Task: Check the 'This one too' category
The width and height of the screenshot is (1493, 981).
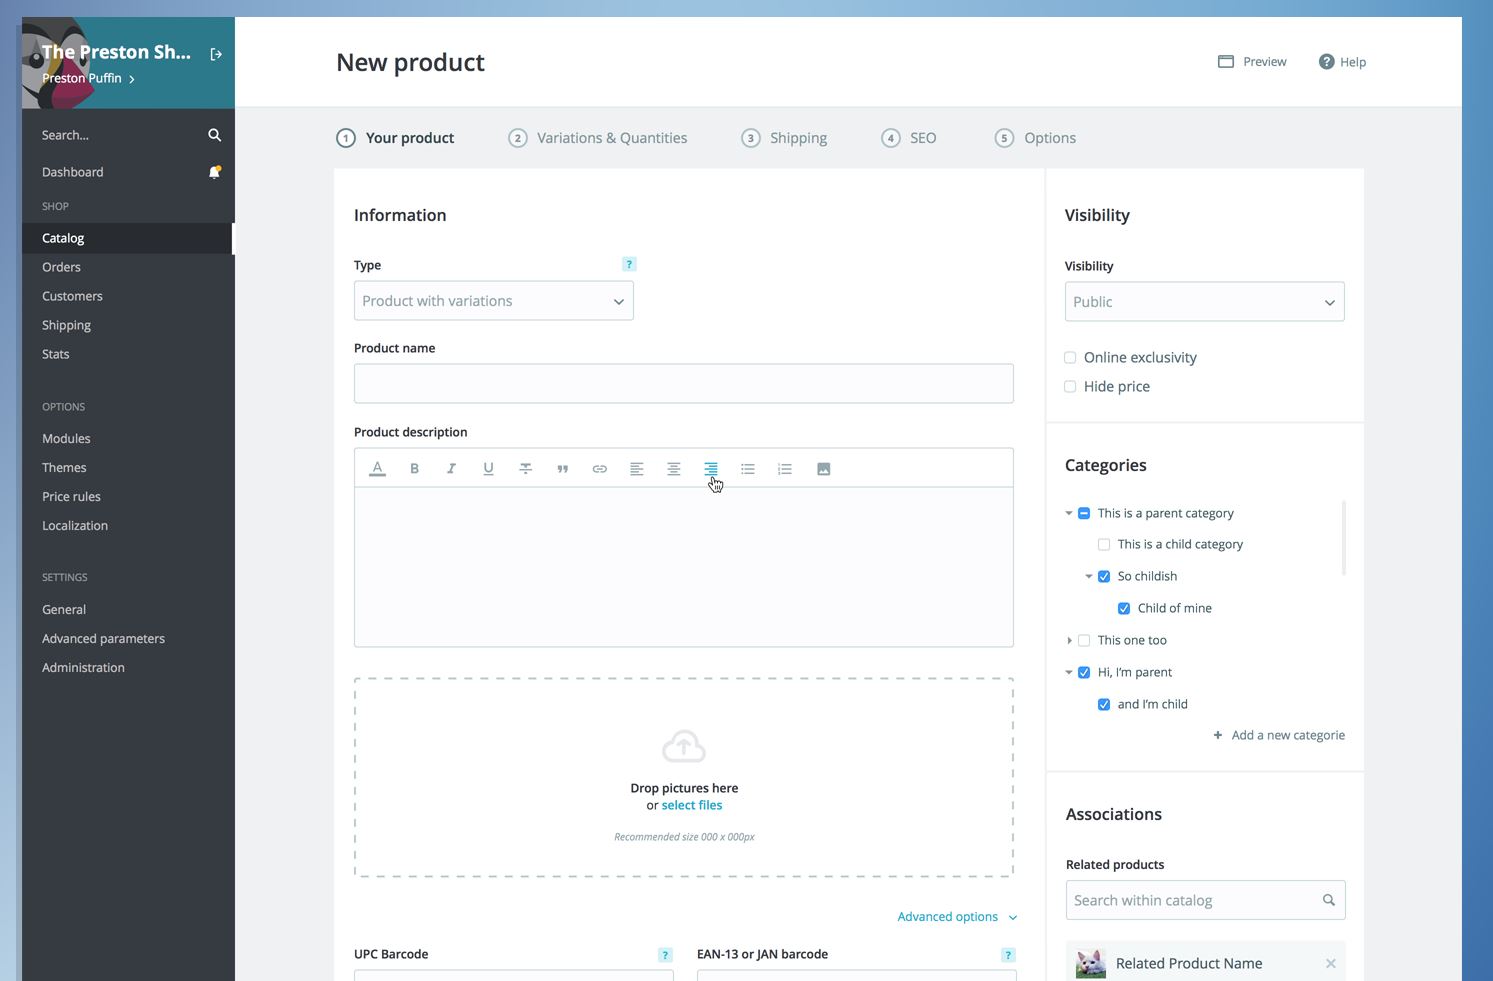Action: tap(1084, 640)
